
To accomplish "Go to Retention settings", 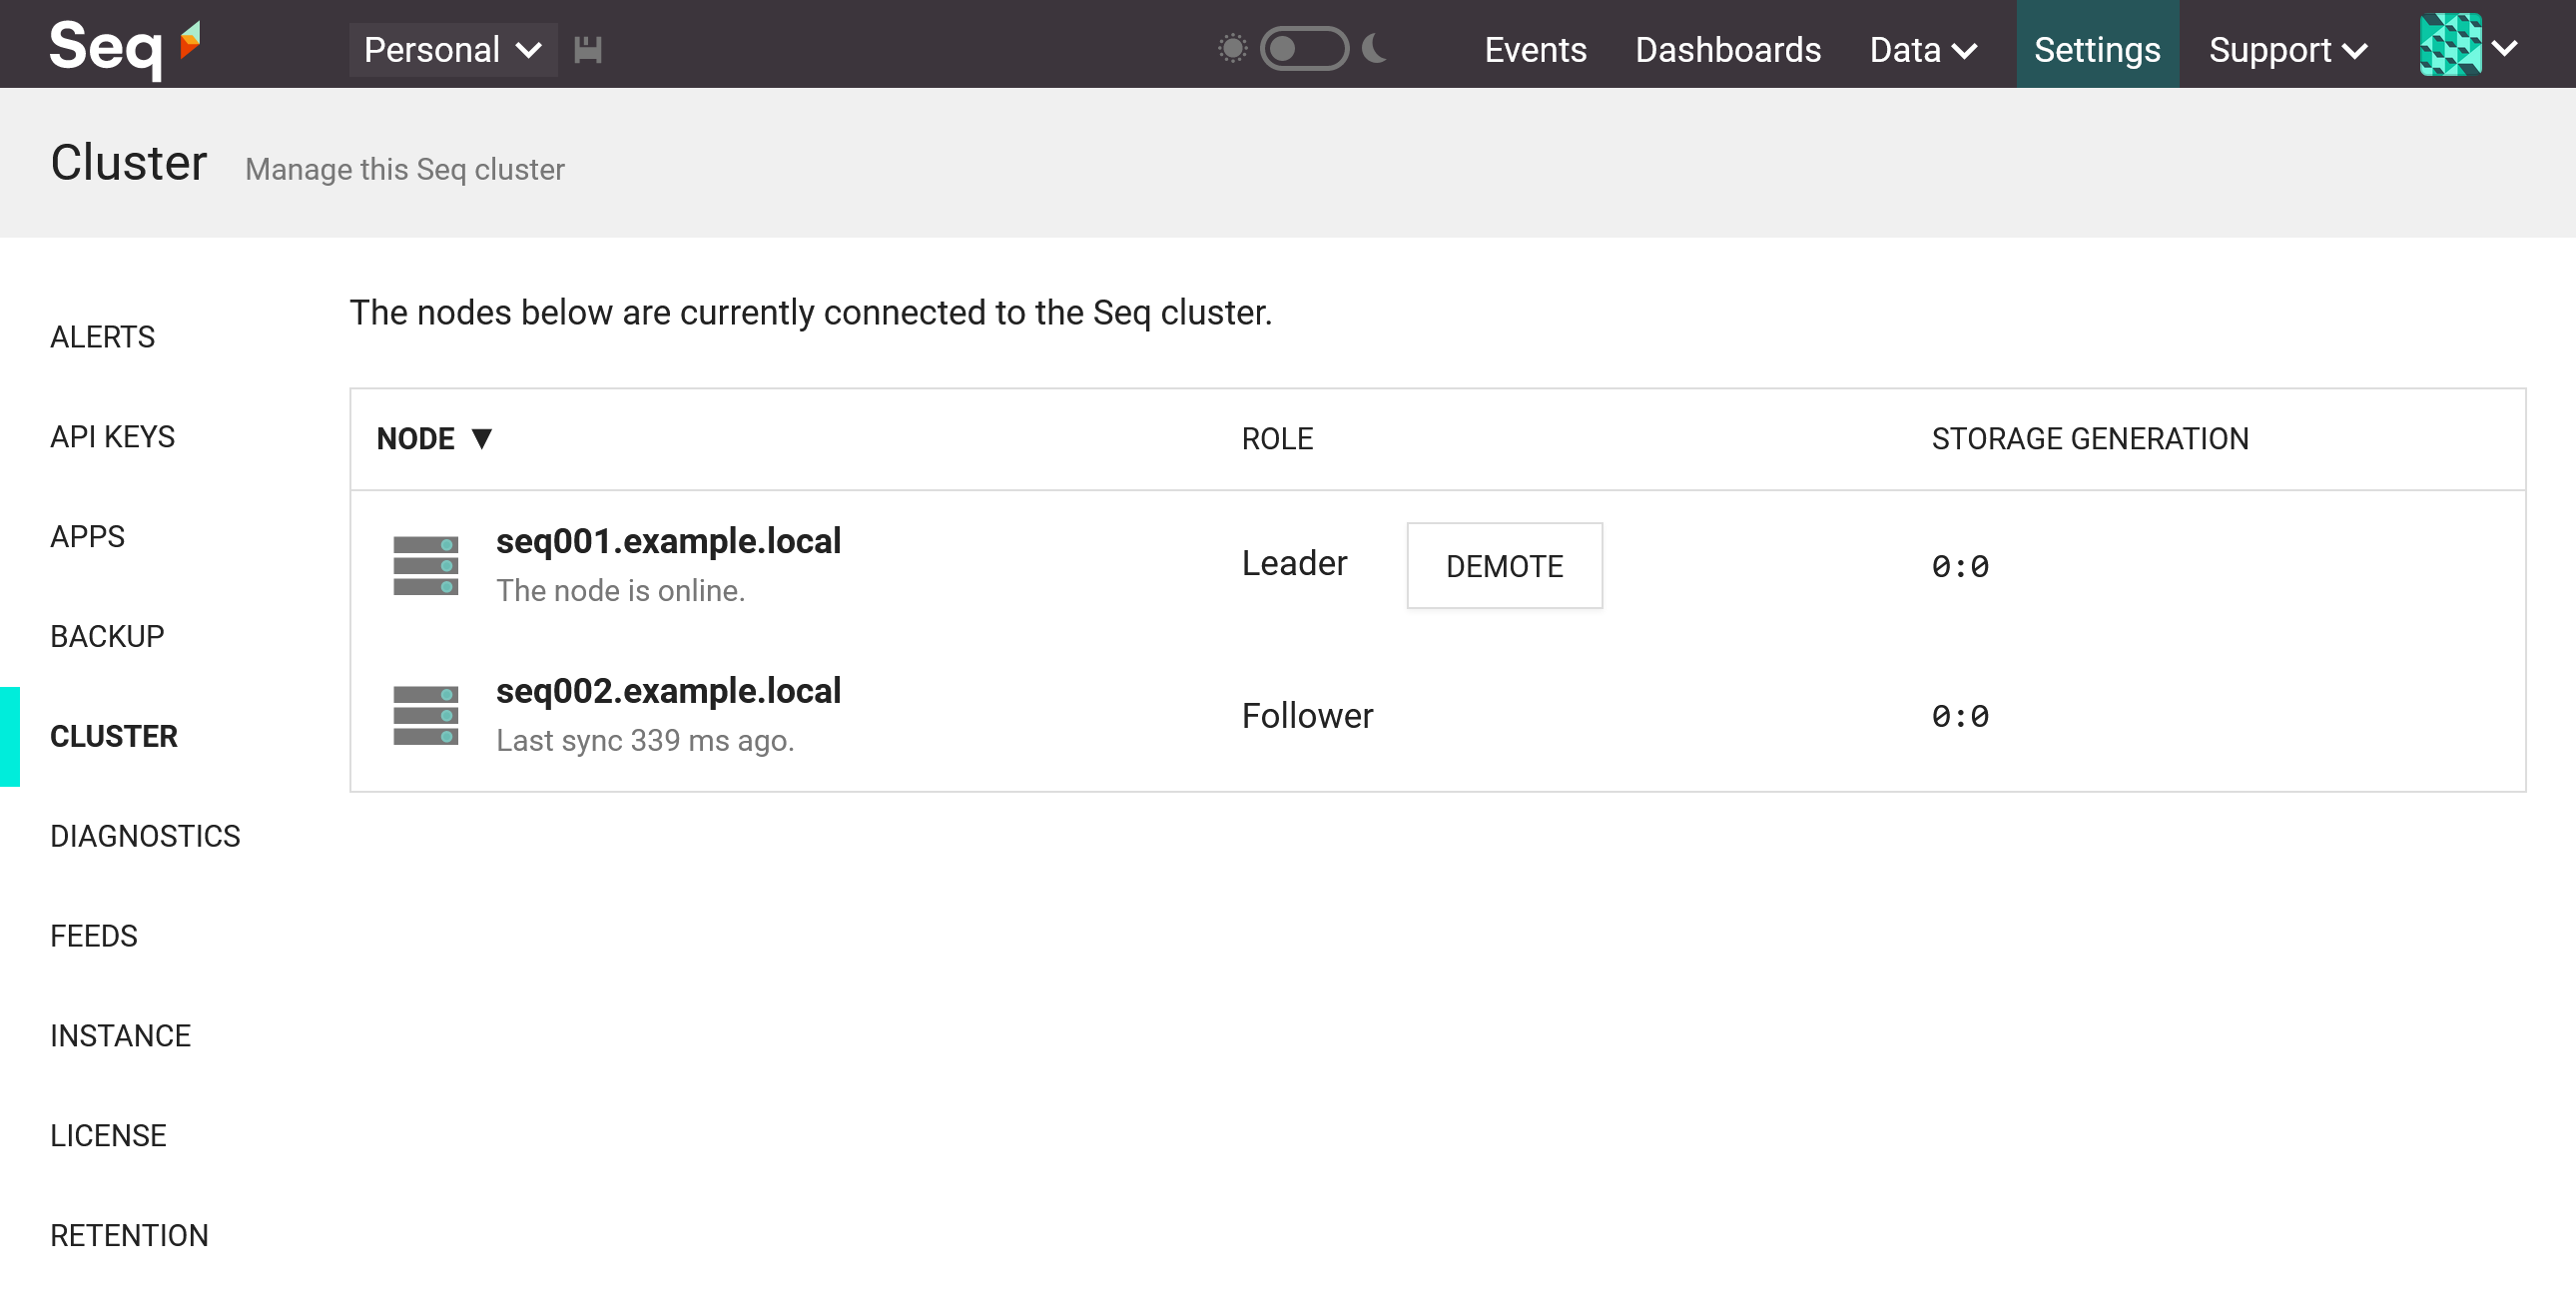I will point(129,1235).
